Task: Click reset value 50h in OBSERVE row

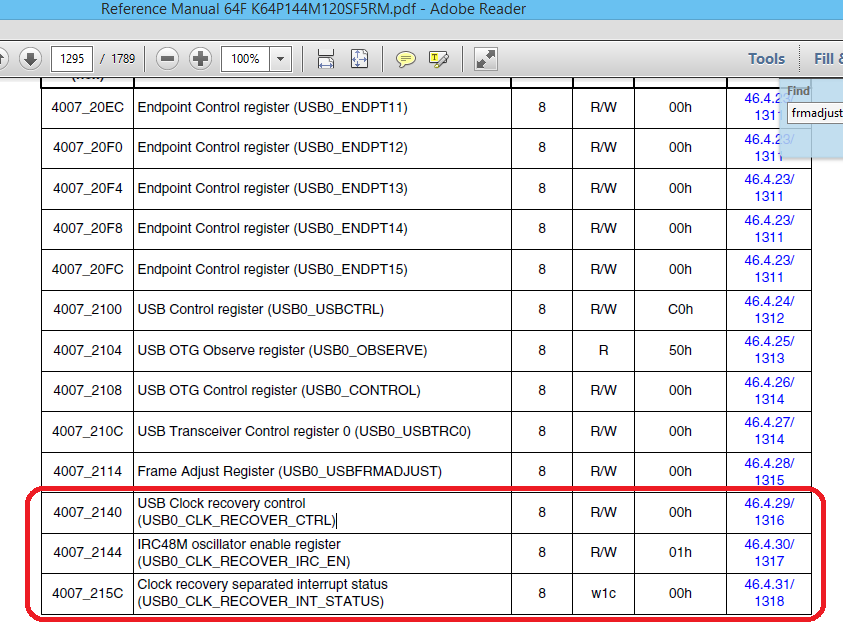Action: 680,351
